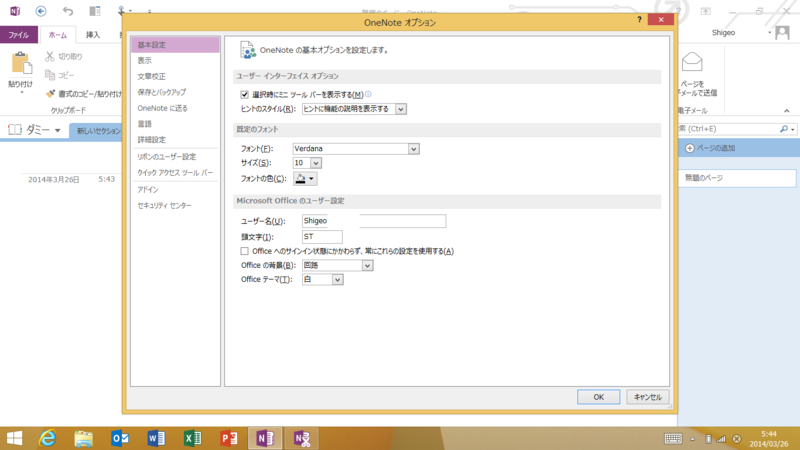This screenshot has height=450, width=800.
Task: Open Outlook from the taskbar
Action: point(120,438)
